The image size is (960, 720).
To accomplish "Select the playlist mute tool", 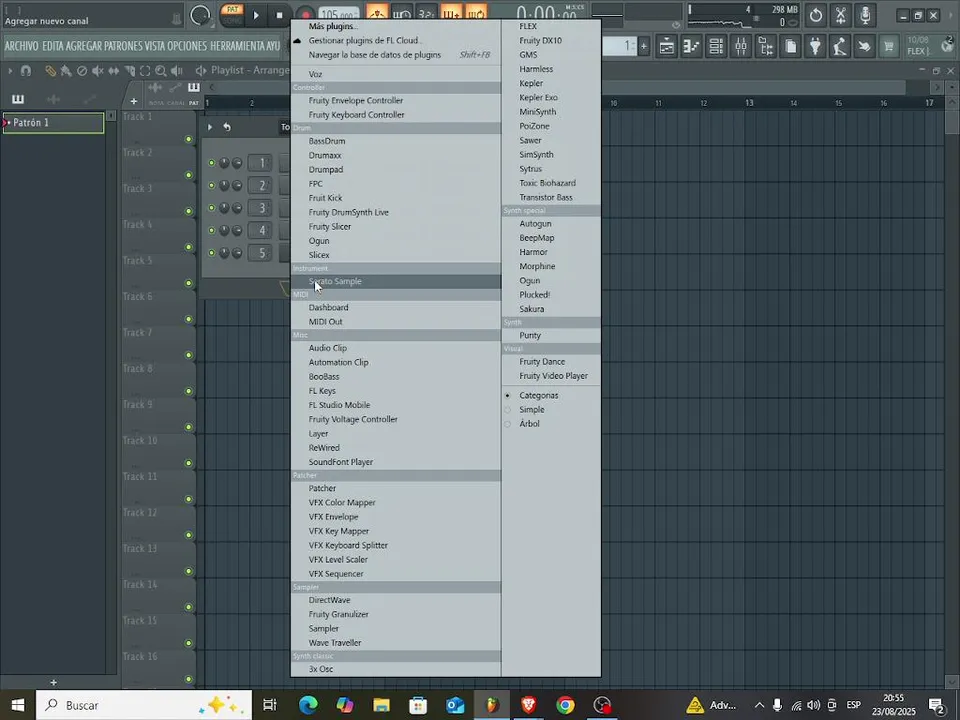I will [98, 71].
